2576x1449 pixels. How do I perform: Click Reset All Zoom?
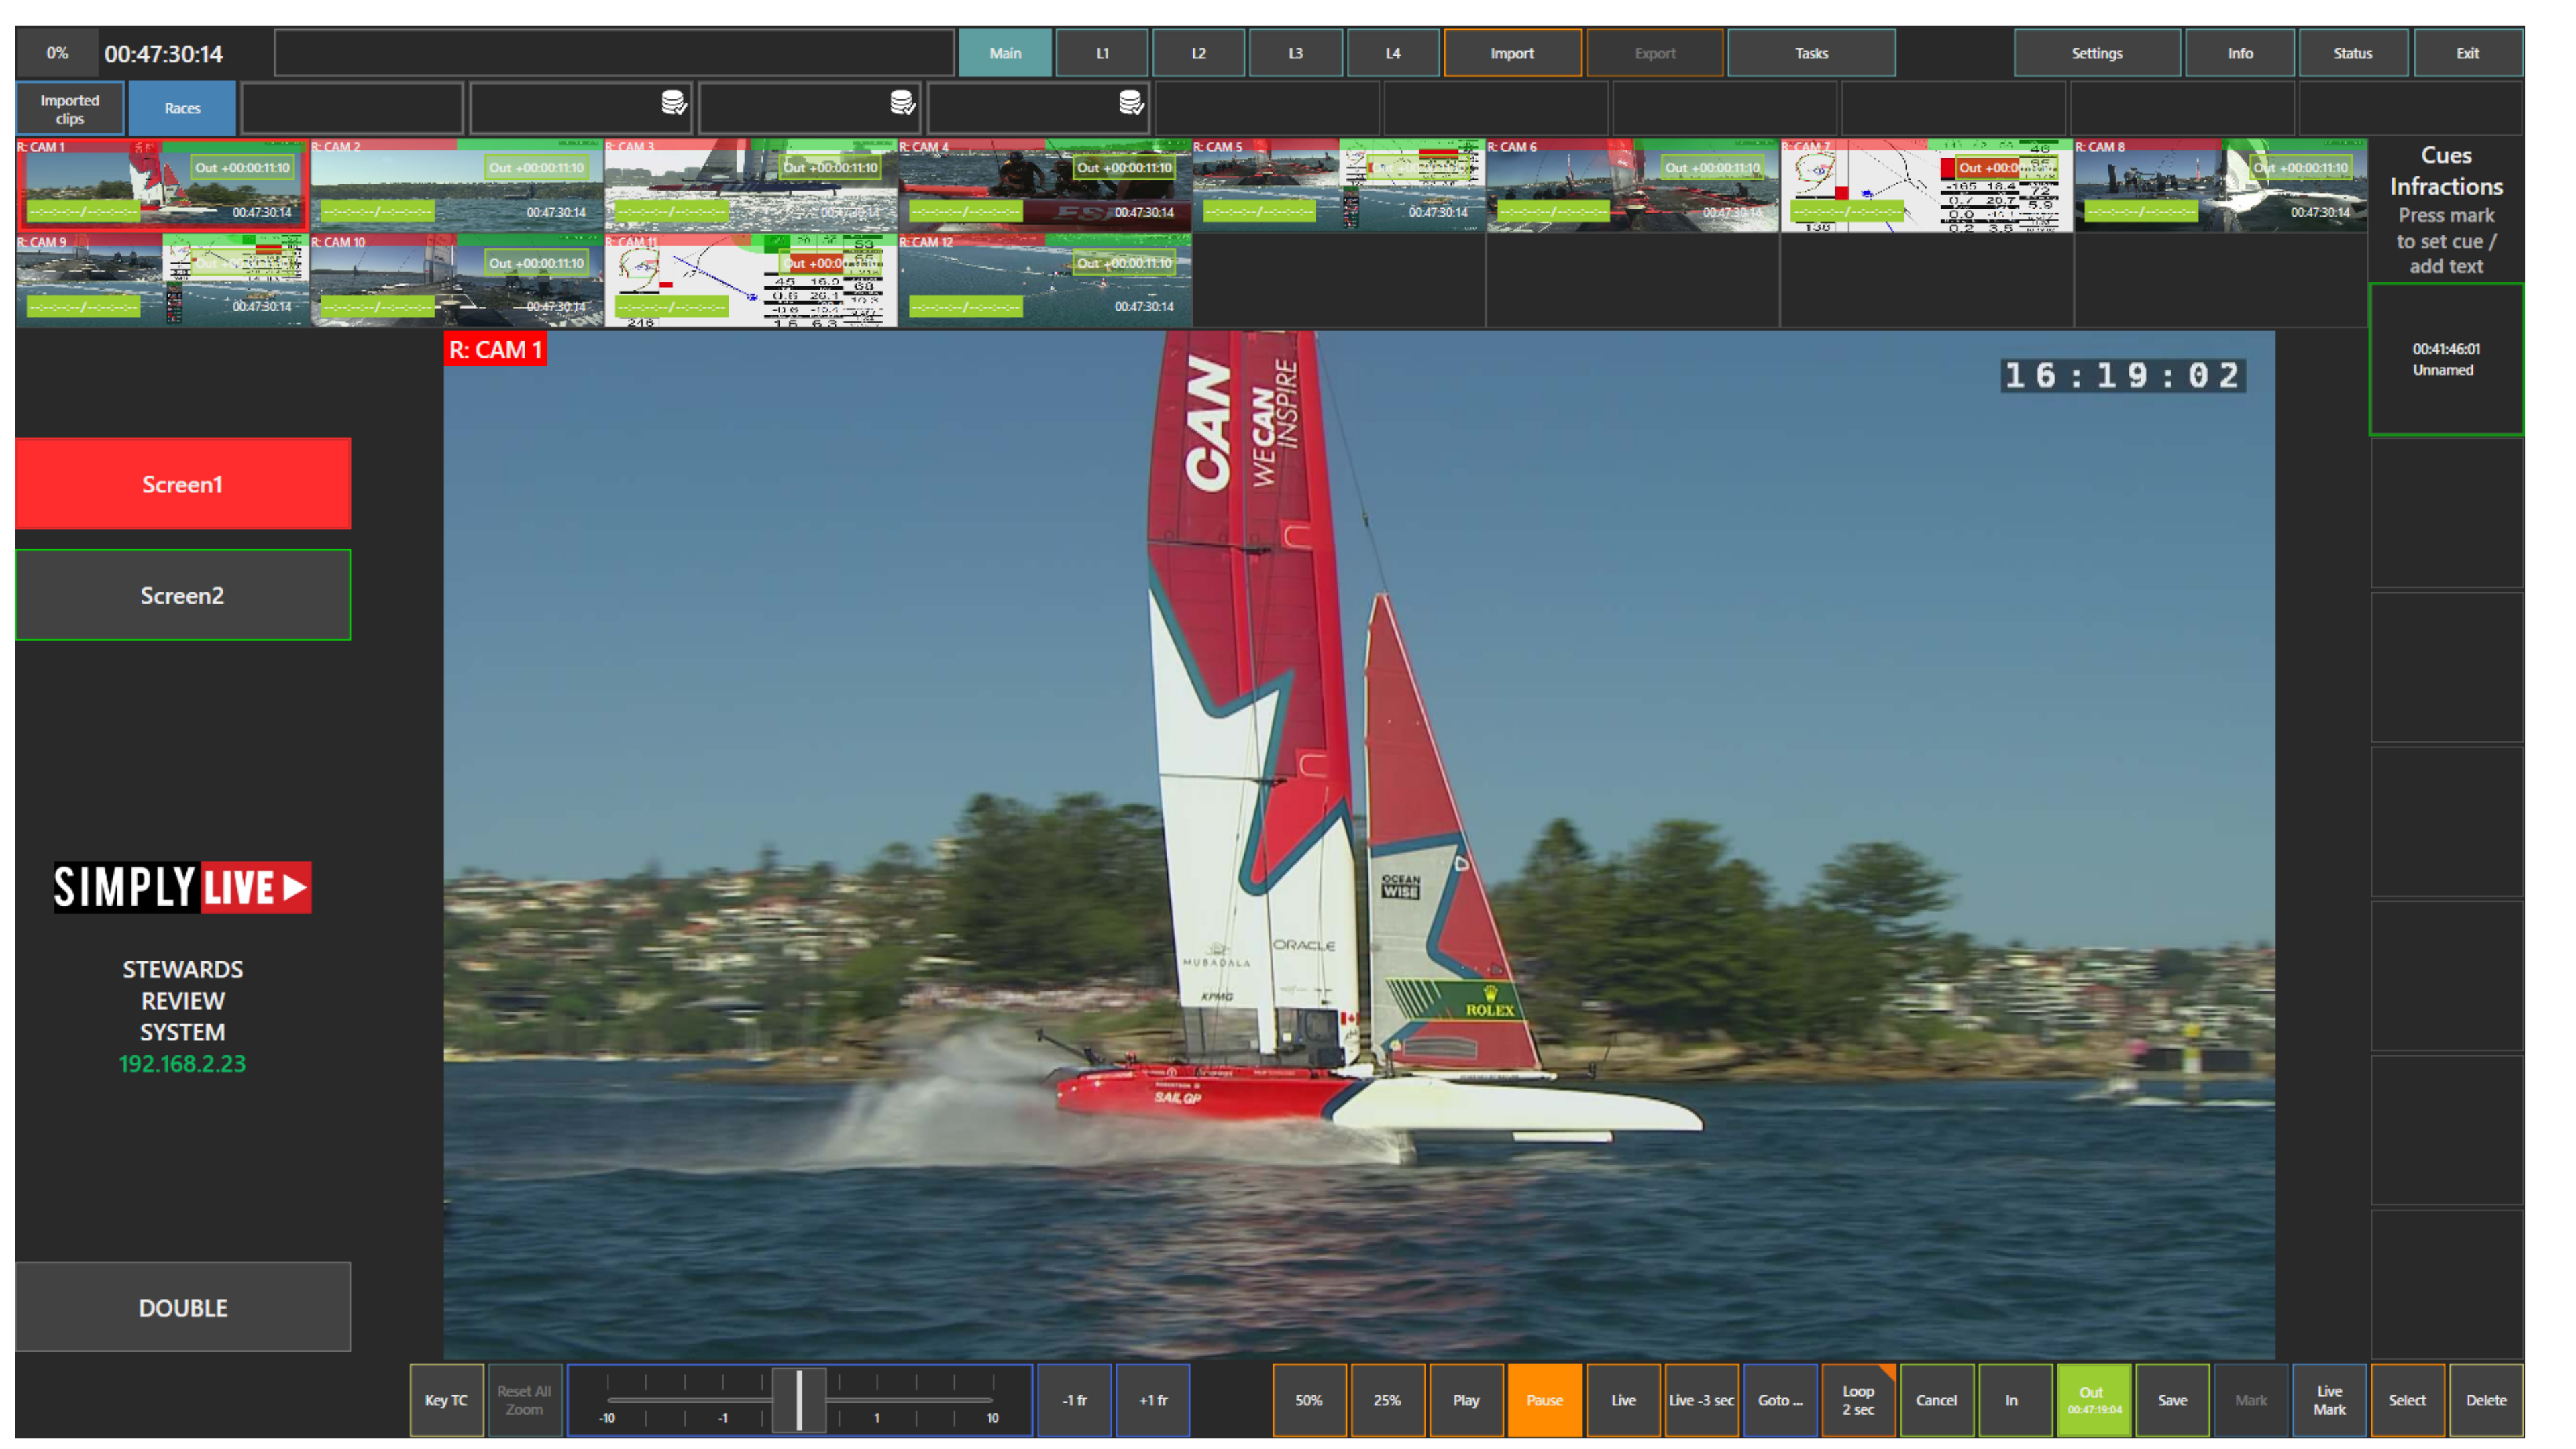pyautogui.click(x=524, y=1400)
